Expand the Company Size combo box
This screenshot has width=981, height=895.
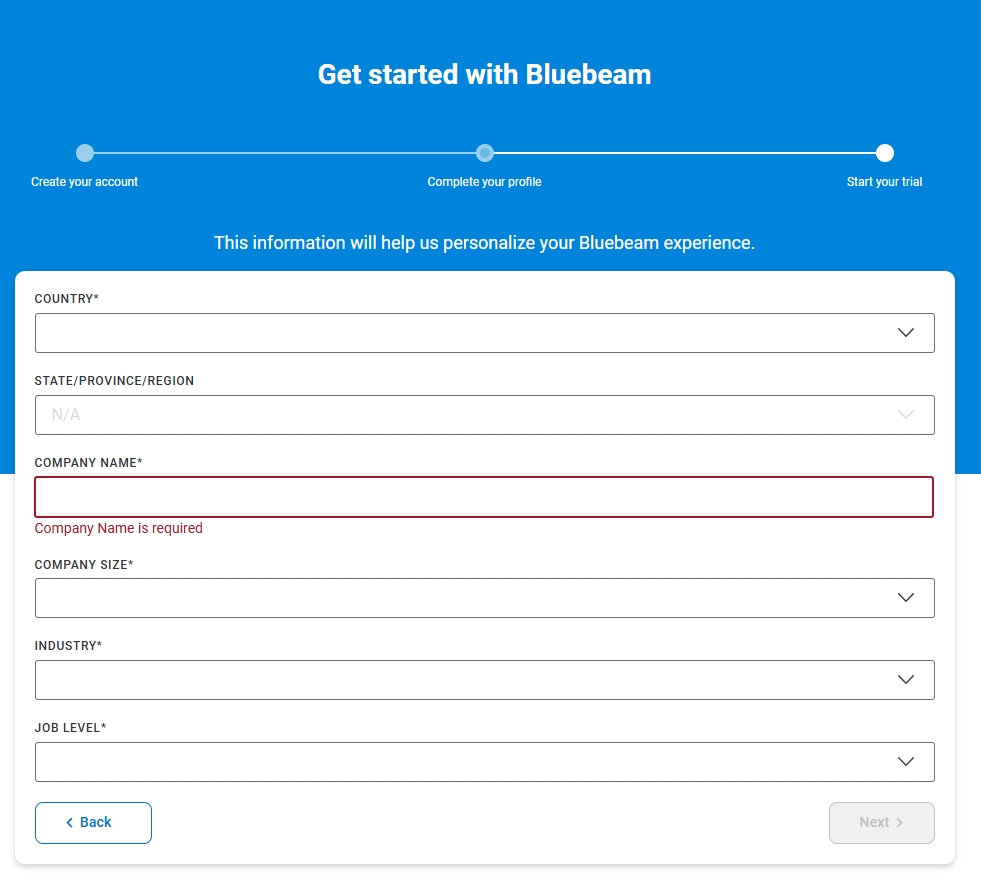[470, 598]
